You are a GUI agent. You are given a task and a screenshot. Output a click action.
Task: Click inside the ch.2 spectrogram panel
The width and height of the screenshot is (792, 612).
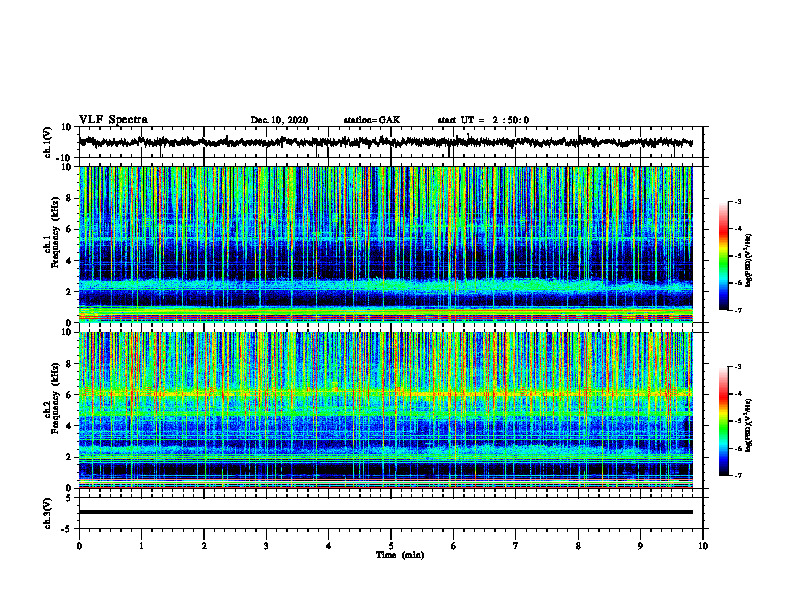coord(385,410)
